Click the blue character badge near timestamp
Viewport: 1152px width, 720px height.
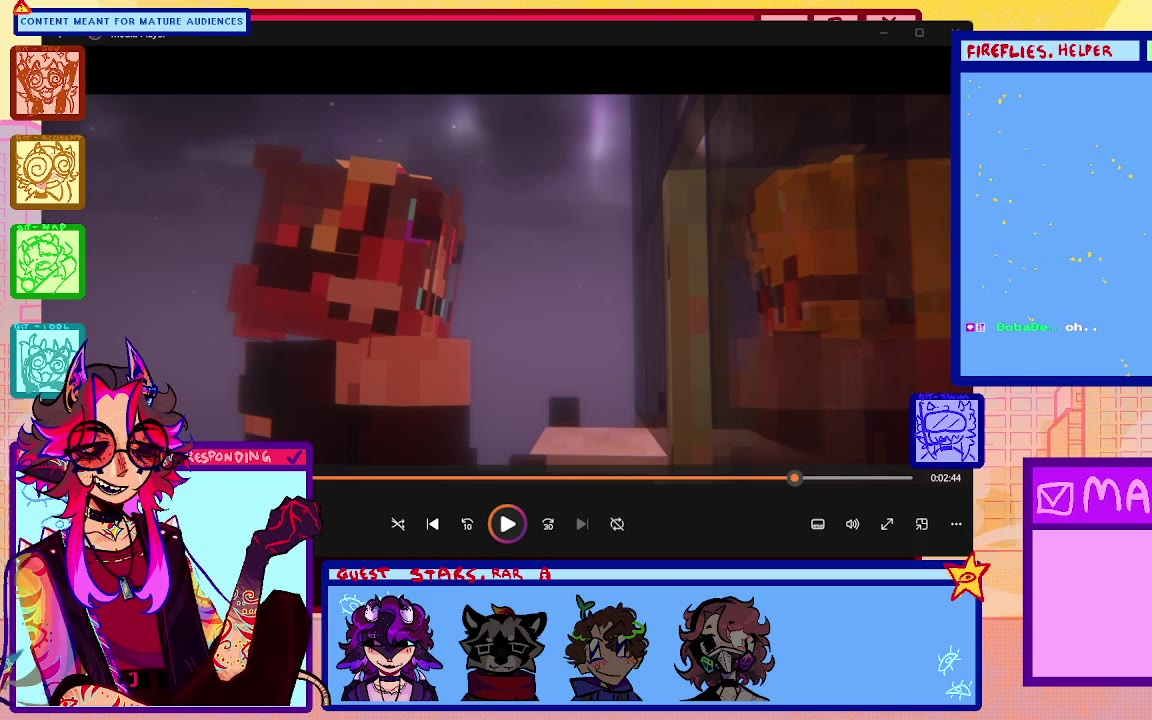(x=947, y=430)
